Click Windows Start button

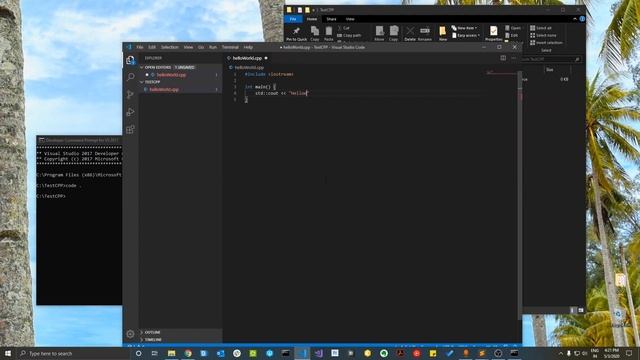(8, 353)
